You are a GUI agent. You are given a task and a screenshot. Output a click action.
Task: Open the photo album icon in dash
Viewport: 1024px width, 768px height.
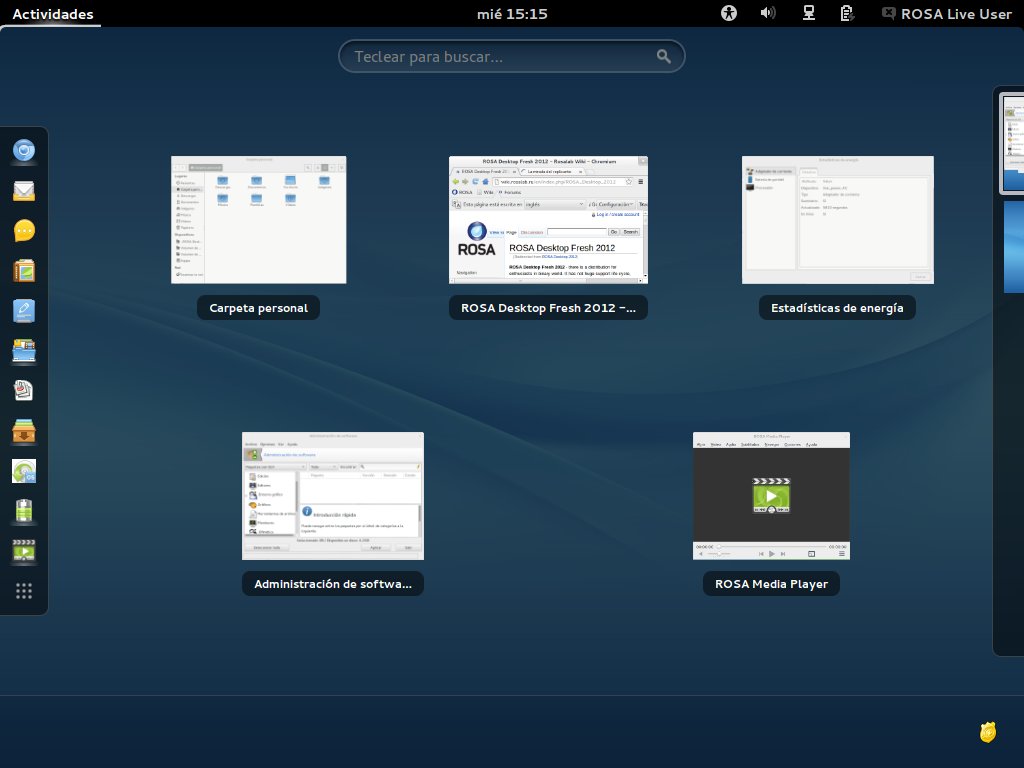click(x=24, y=271)
